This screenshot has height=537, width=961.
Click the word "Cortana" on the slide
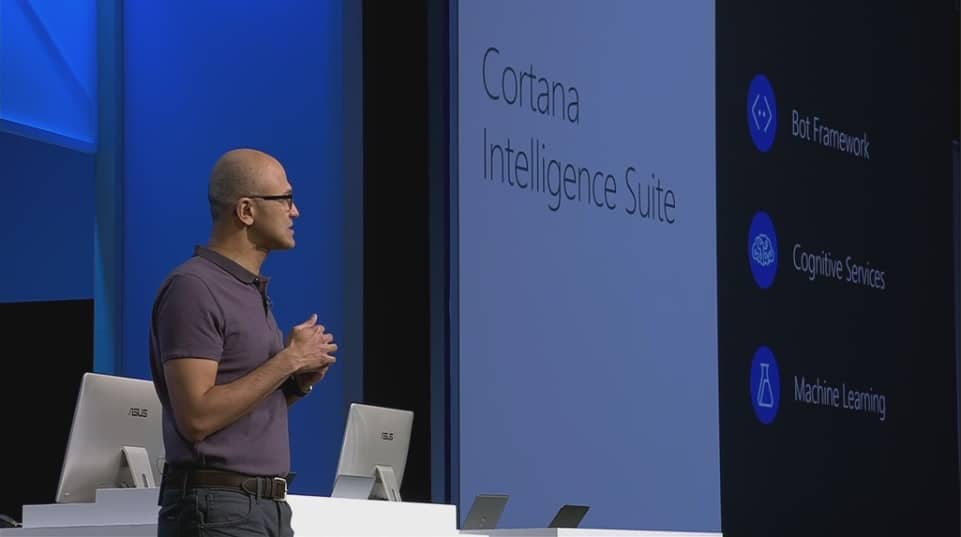click(530, 86)
